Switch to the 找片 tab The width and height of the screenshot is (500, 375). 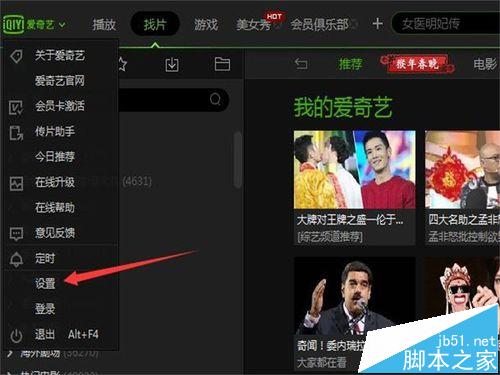pyautogui.click(x=155, y=24)
